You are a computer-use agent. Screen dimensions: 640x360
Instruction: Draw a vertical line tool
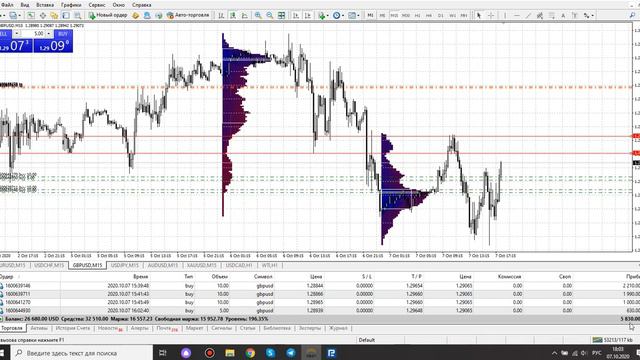(505, 16)
